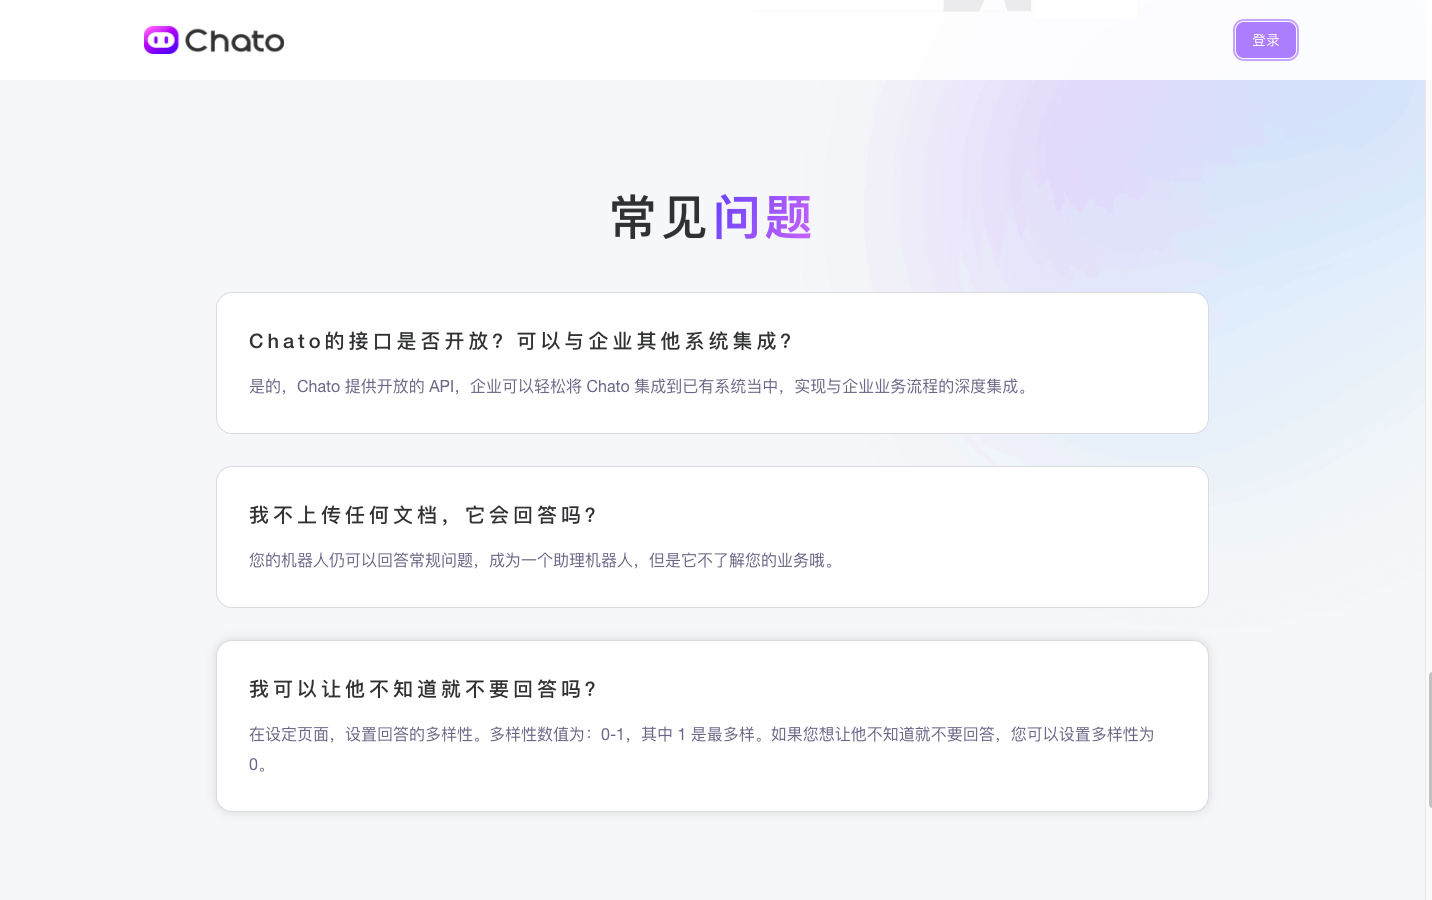The width and height of the screenshot is (1432, 900).
Task: Click the 登录 login button
Action: [1265, 40]
